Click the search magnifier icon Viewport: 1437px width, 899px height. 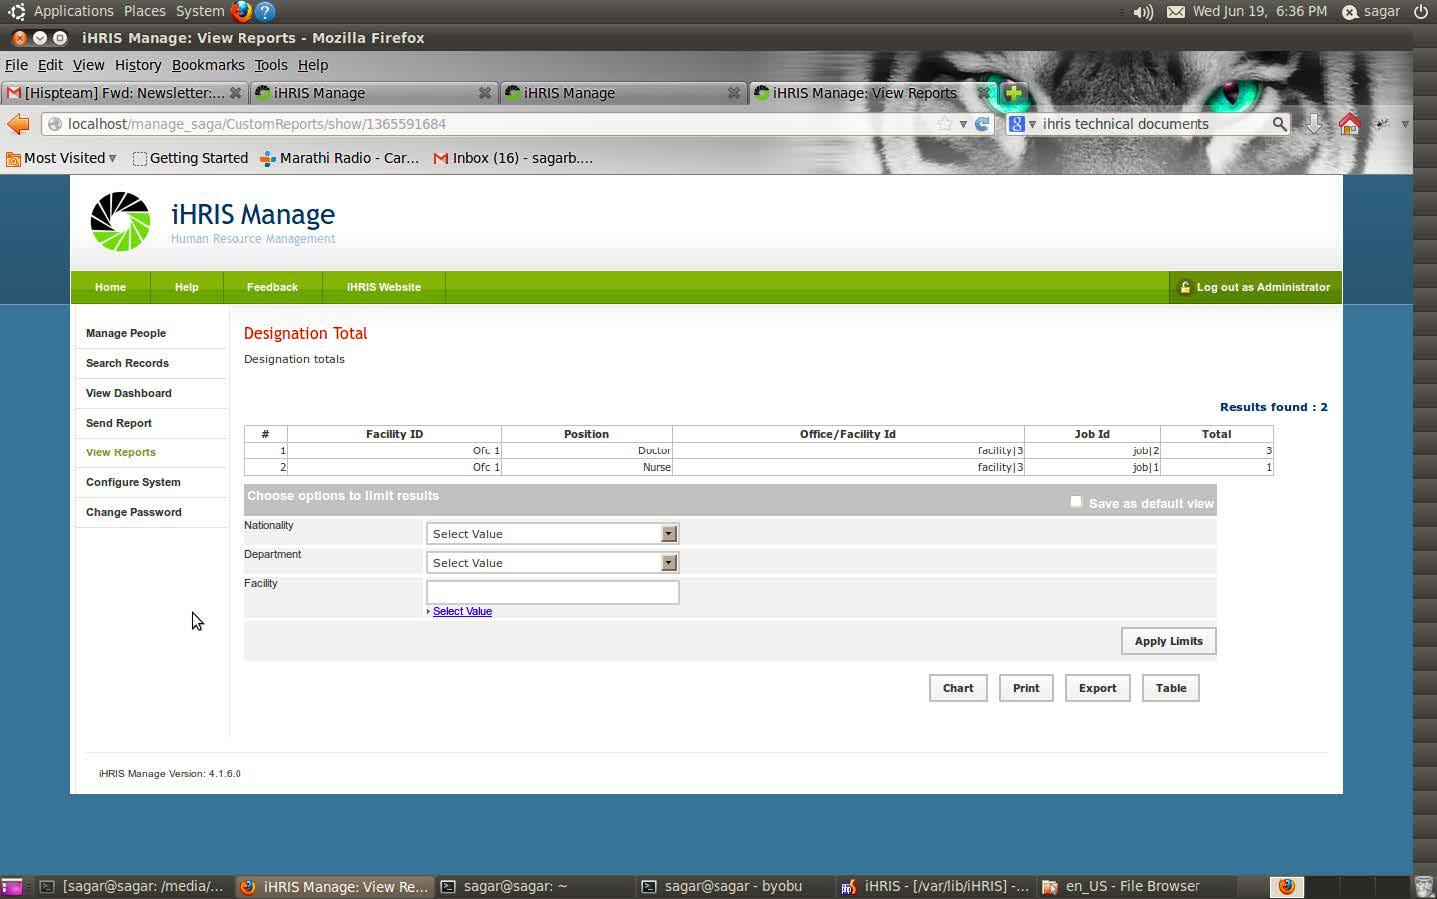[1279, 124]
